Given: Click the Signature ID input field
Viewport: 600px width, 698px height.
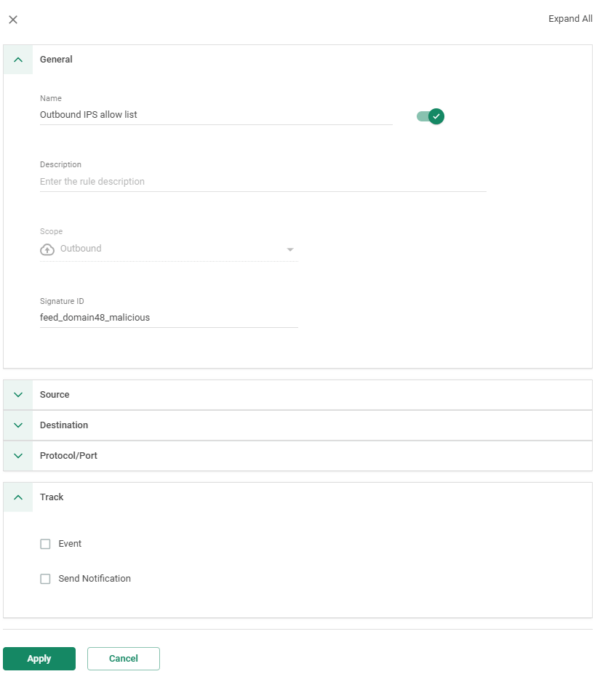Looking at the screenshot, I should pyautogui.click(x=169, y=317).
